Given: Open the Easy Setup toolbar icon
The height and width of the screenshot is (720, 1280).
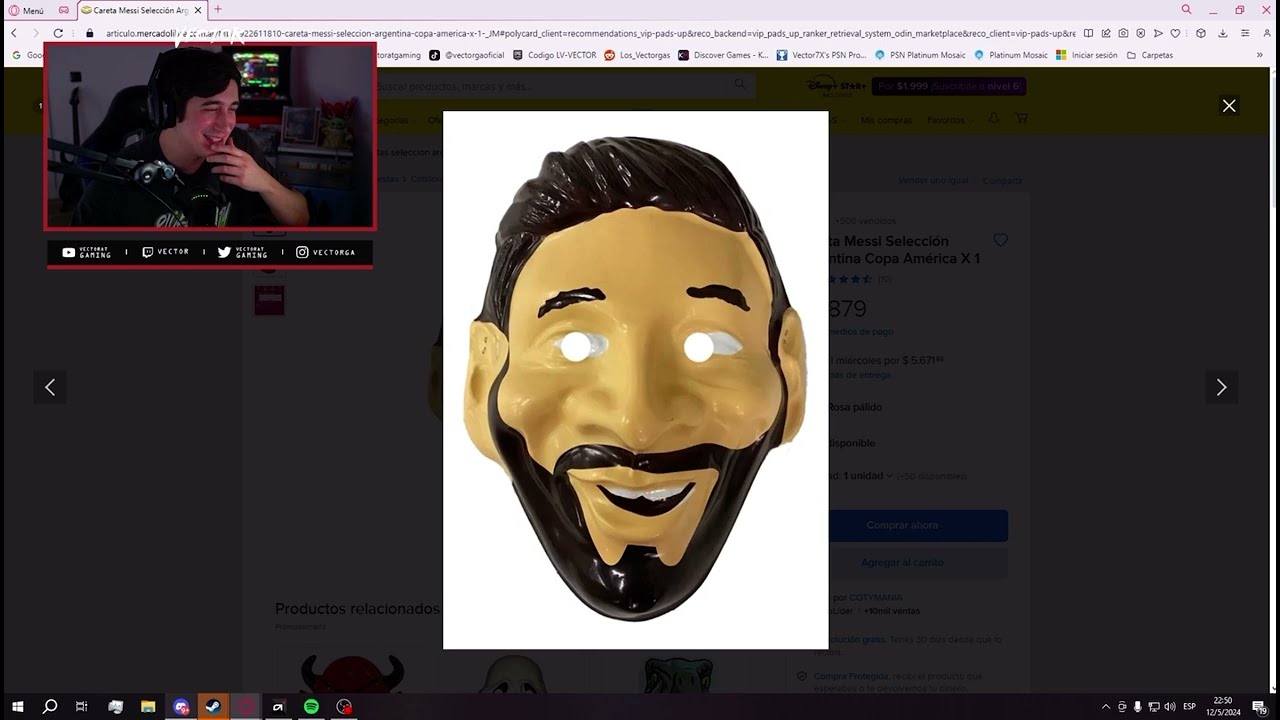Looking at the screenshot, I should coord(1244,33).
